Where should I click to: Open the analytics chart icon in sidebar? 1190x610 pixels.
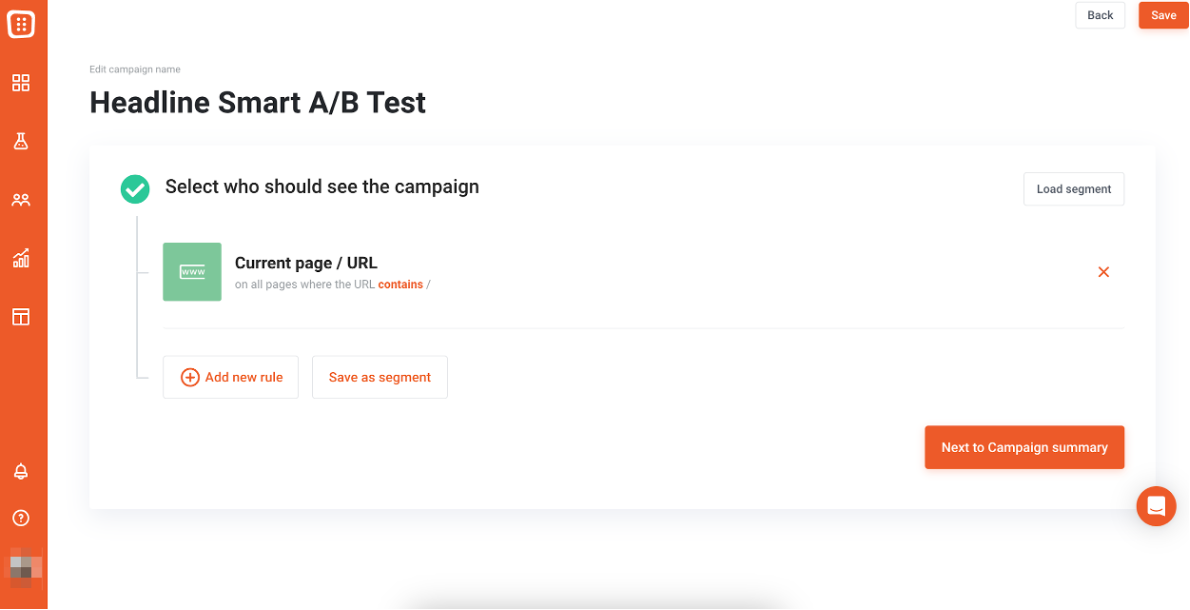click(x=21, y=258)
